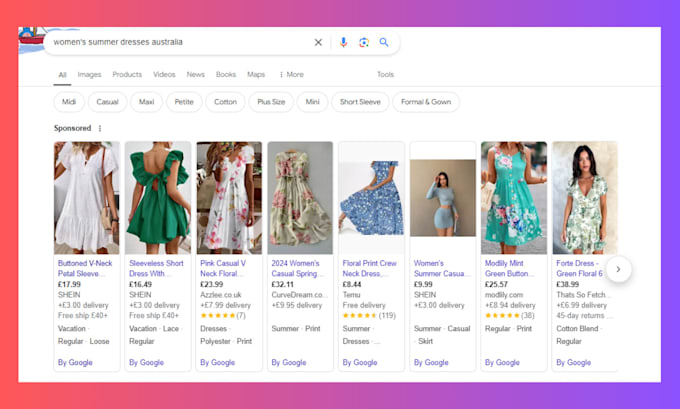Filter results by the Short Sleeve chip
The image size is (680, 409).
[360, 102]
